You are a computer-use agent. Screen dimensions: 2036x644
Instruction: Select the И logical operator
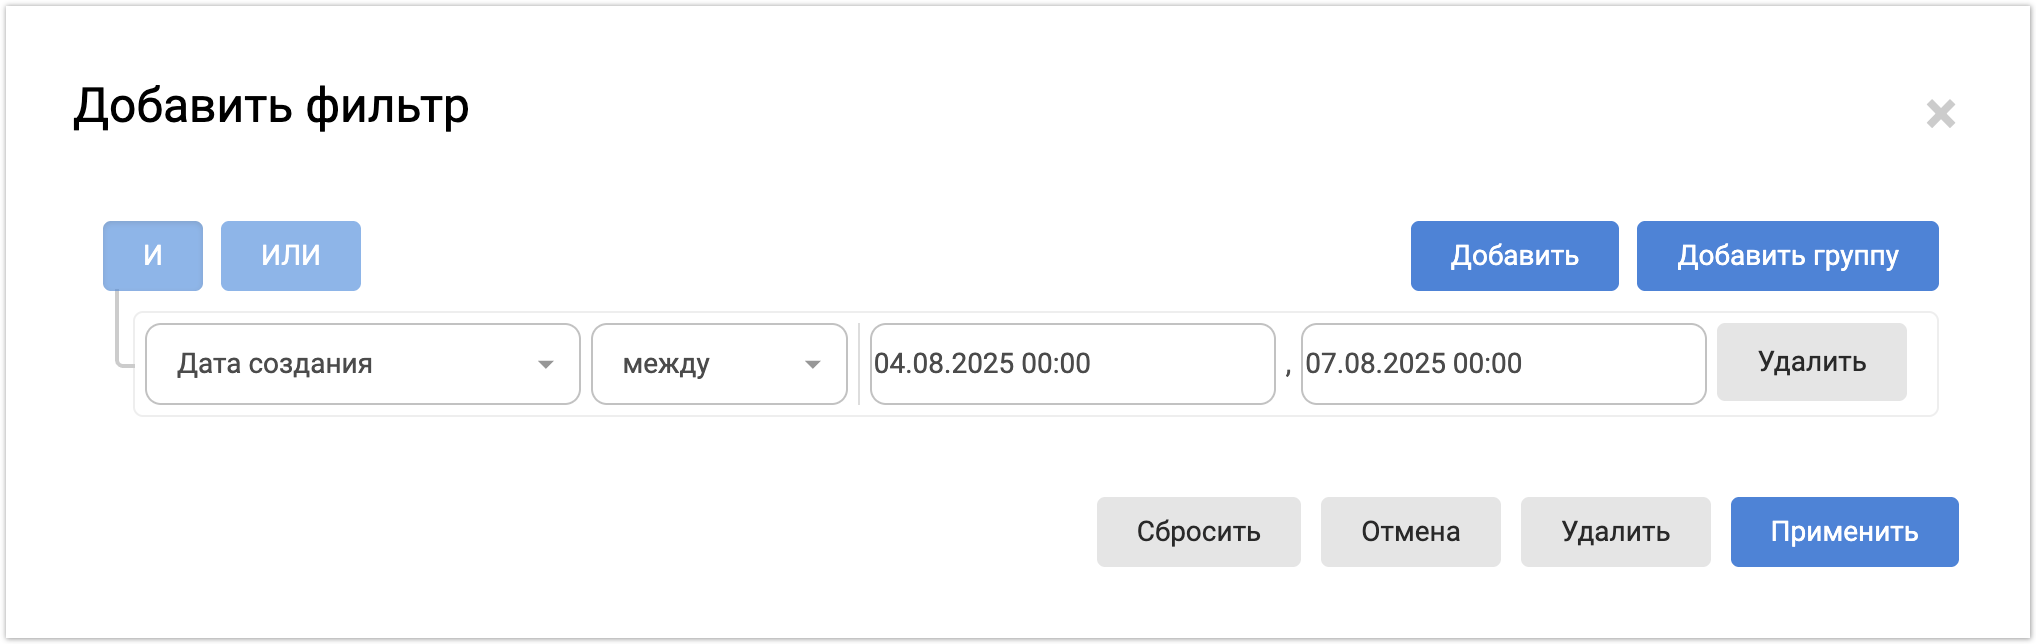tap(153, 256)
